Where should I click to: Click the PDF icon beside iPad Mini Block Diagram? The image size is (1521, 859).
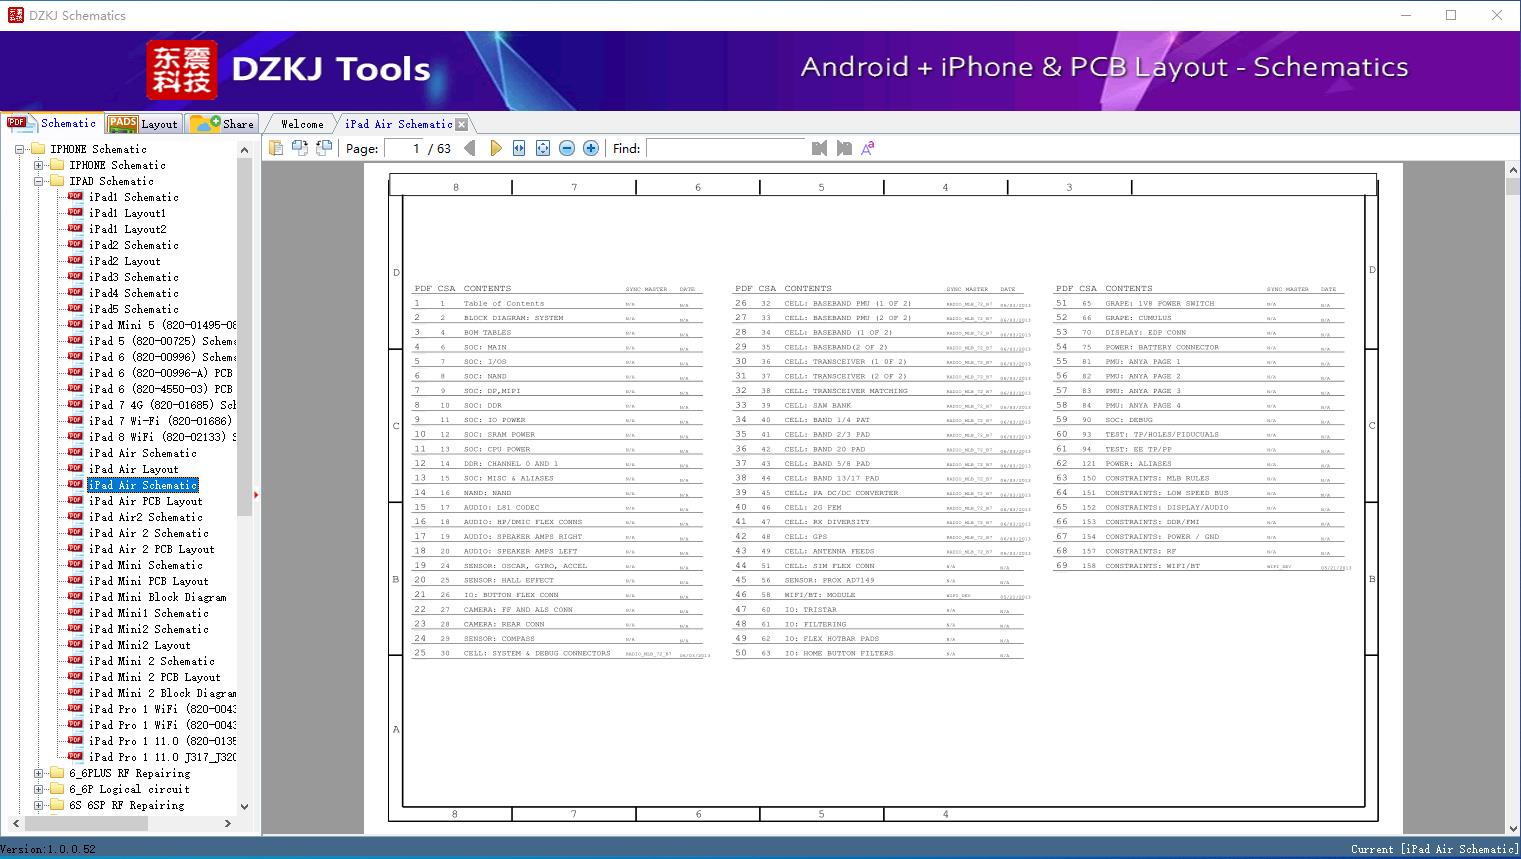(75, 597)
